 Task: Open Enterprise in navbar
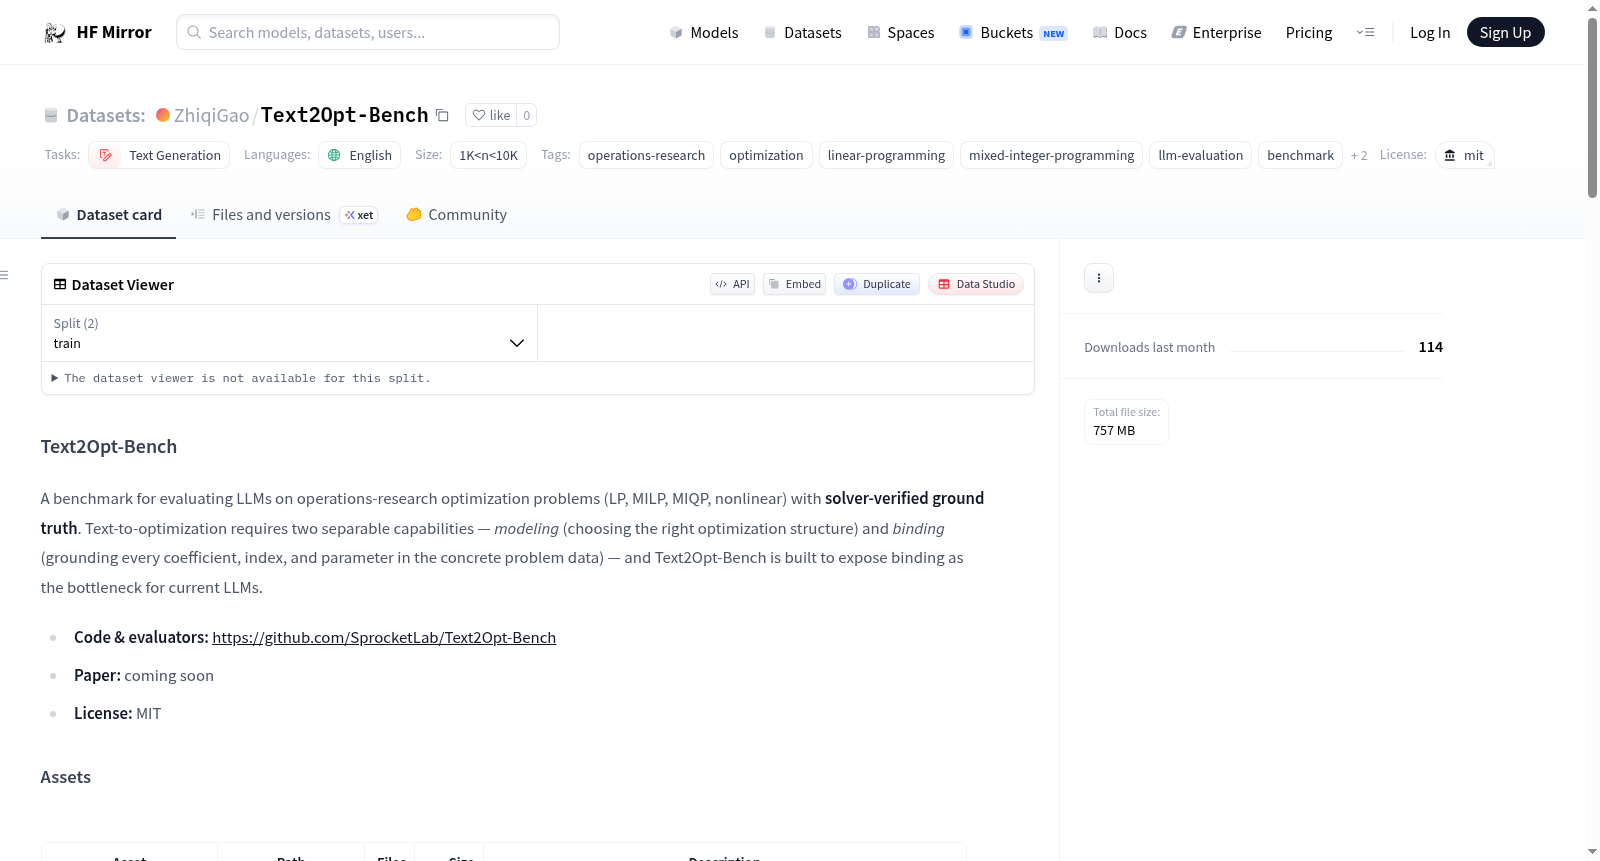[1216, 33]
